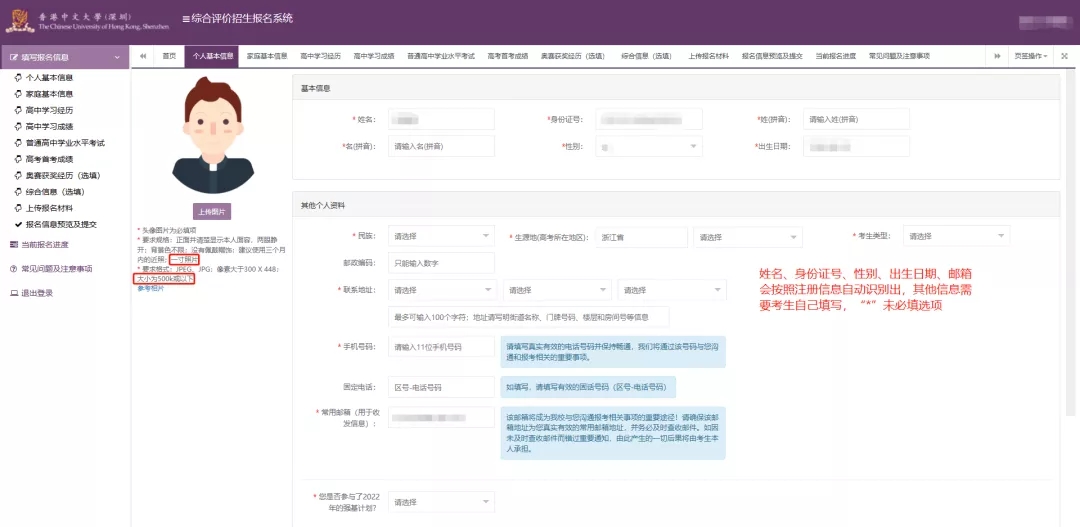
Task: Click the 上传图片 button
Action: [212, 212]
